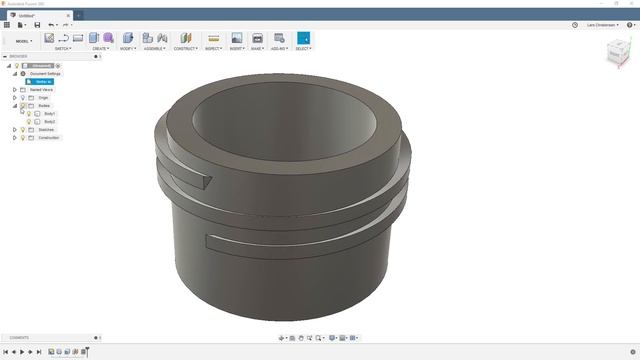Collapse the Document Settings node
This screenshot has height=360, width=640.
coord(15,74)
